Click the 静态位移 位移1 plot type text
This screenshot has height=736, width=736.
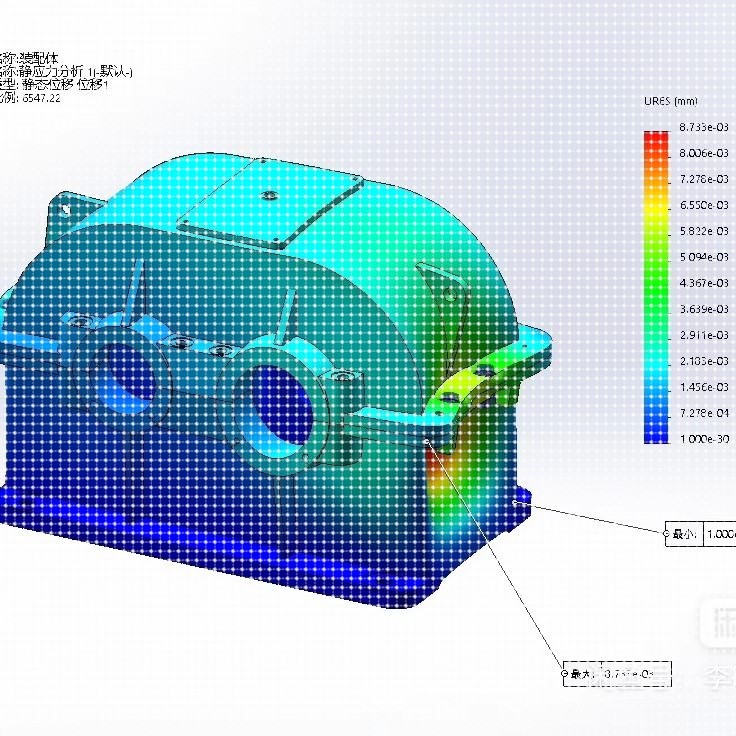pyautogui.click(x=65, y=85)
